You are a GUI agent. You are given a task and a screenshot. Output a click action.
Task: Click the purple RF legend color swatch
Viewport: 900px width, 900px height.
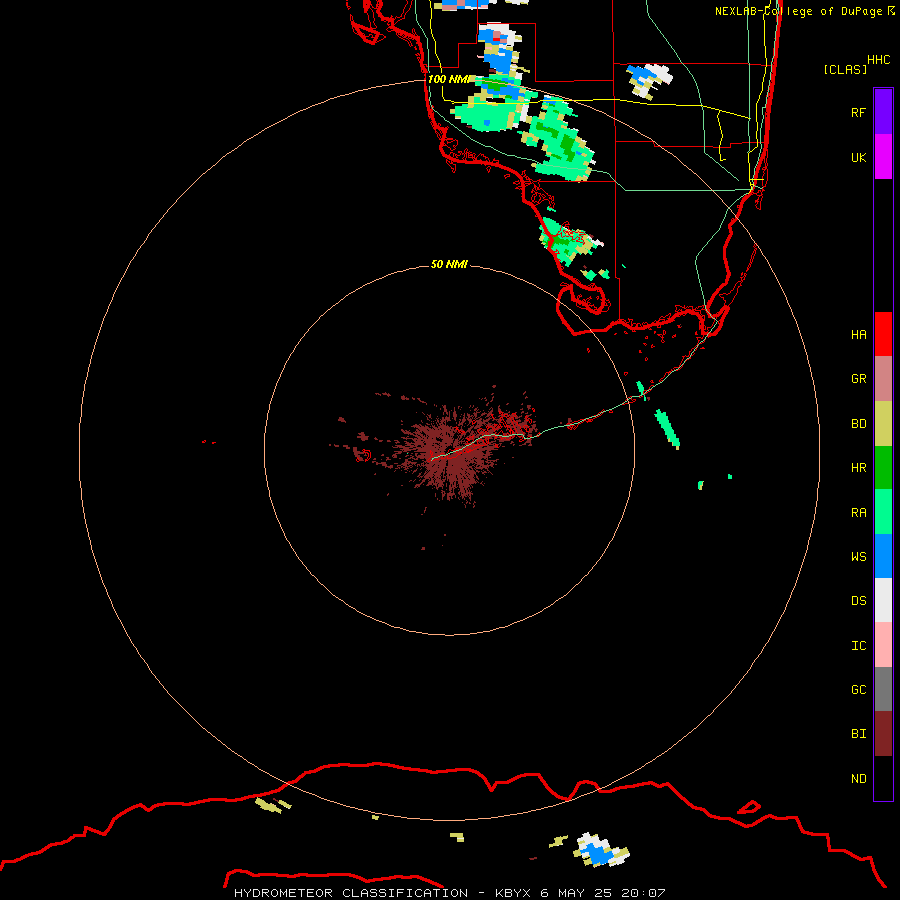coord(883,112)
